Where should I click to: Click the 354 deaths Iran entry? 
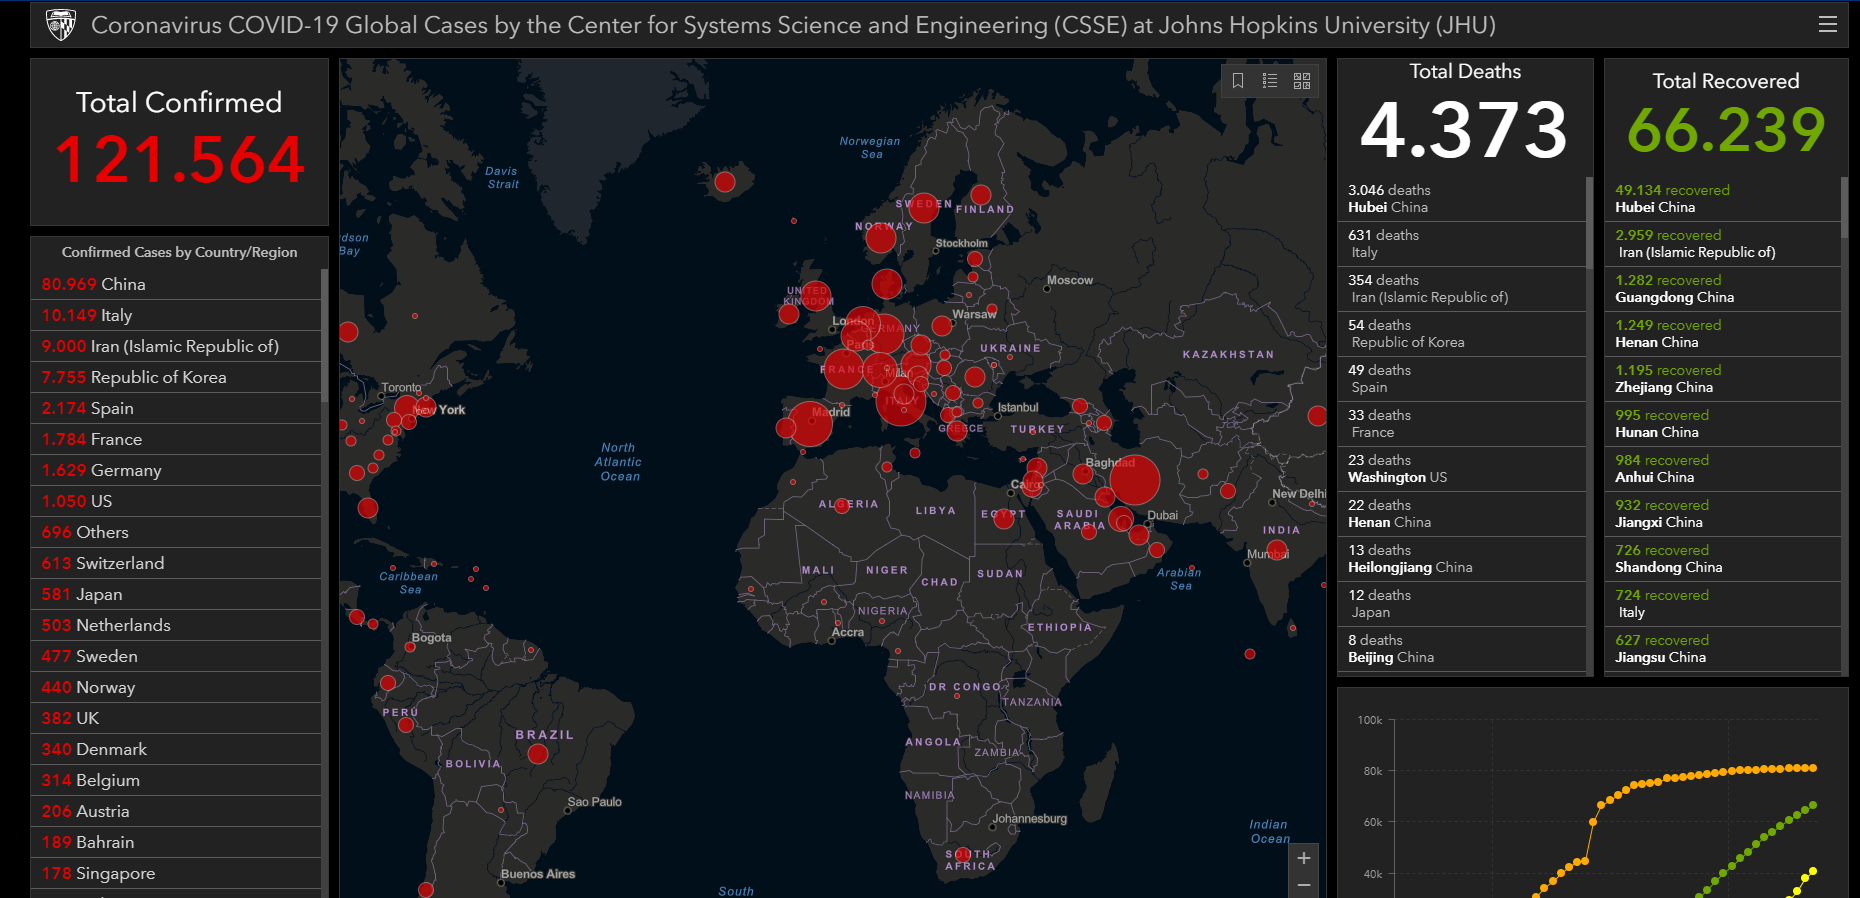click(1461, 289)
